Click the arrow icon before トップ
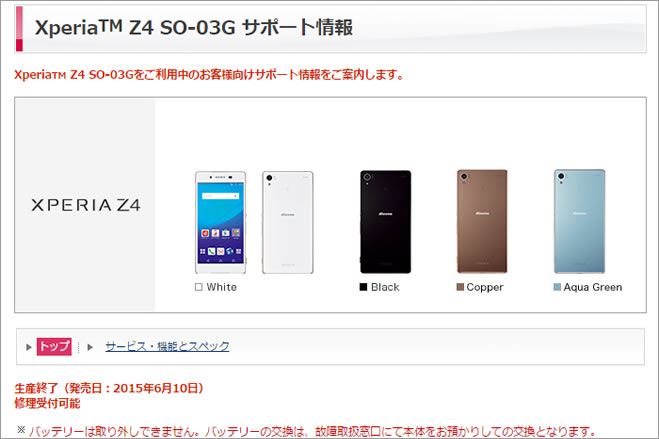 pos(29,347)
